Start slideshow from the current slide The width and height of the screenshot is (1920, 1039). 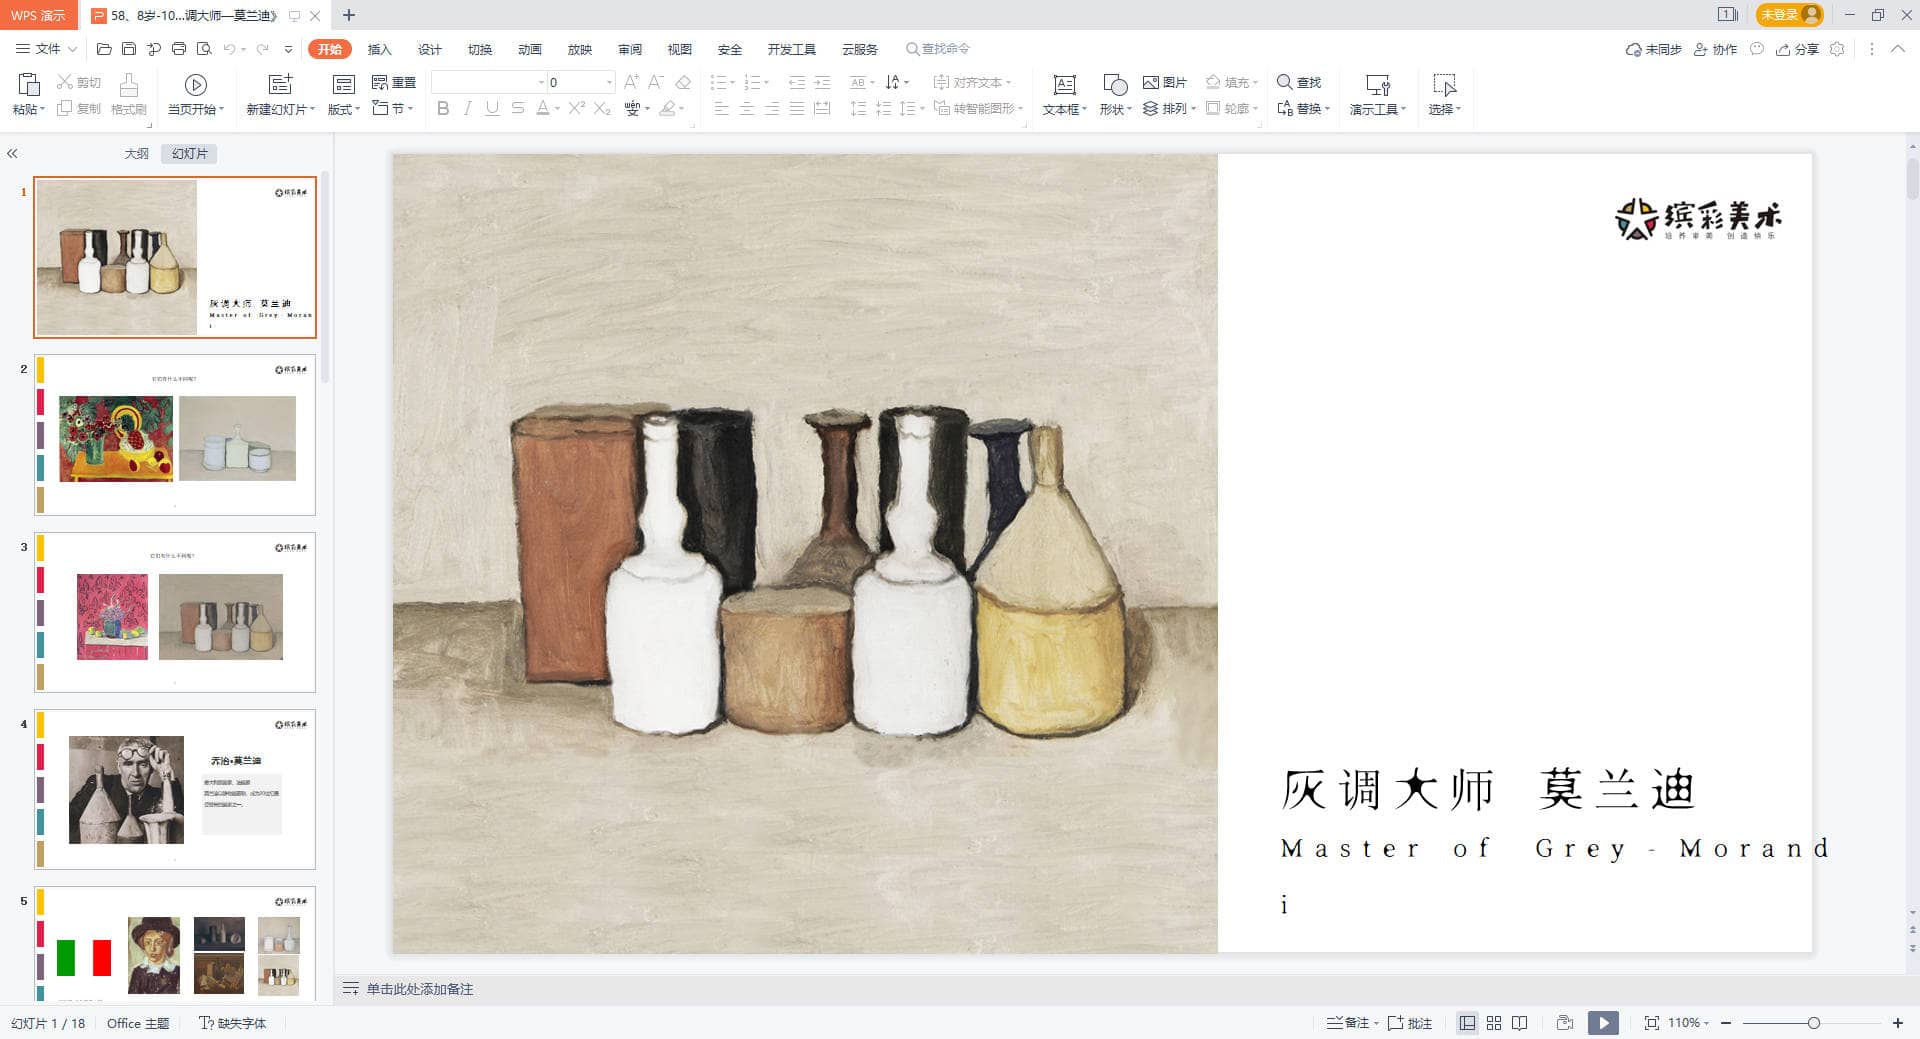[196, 95]
